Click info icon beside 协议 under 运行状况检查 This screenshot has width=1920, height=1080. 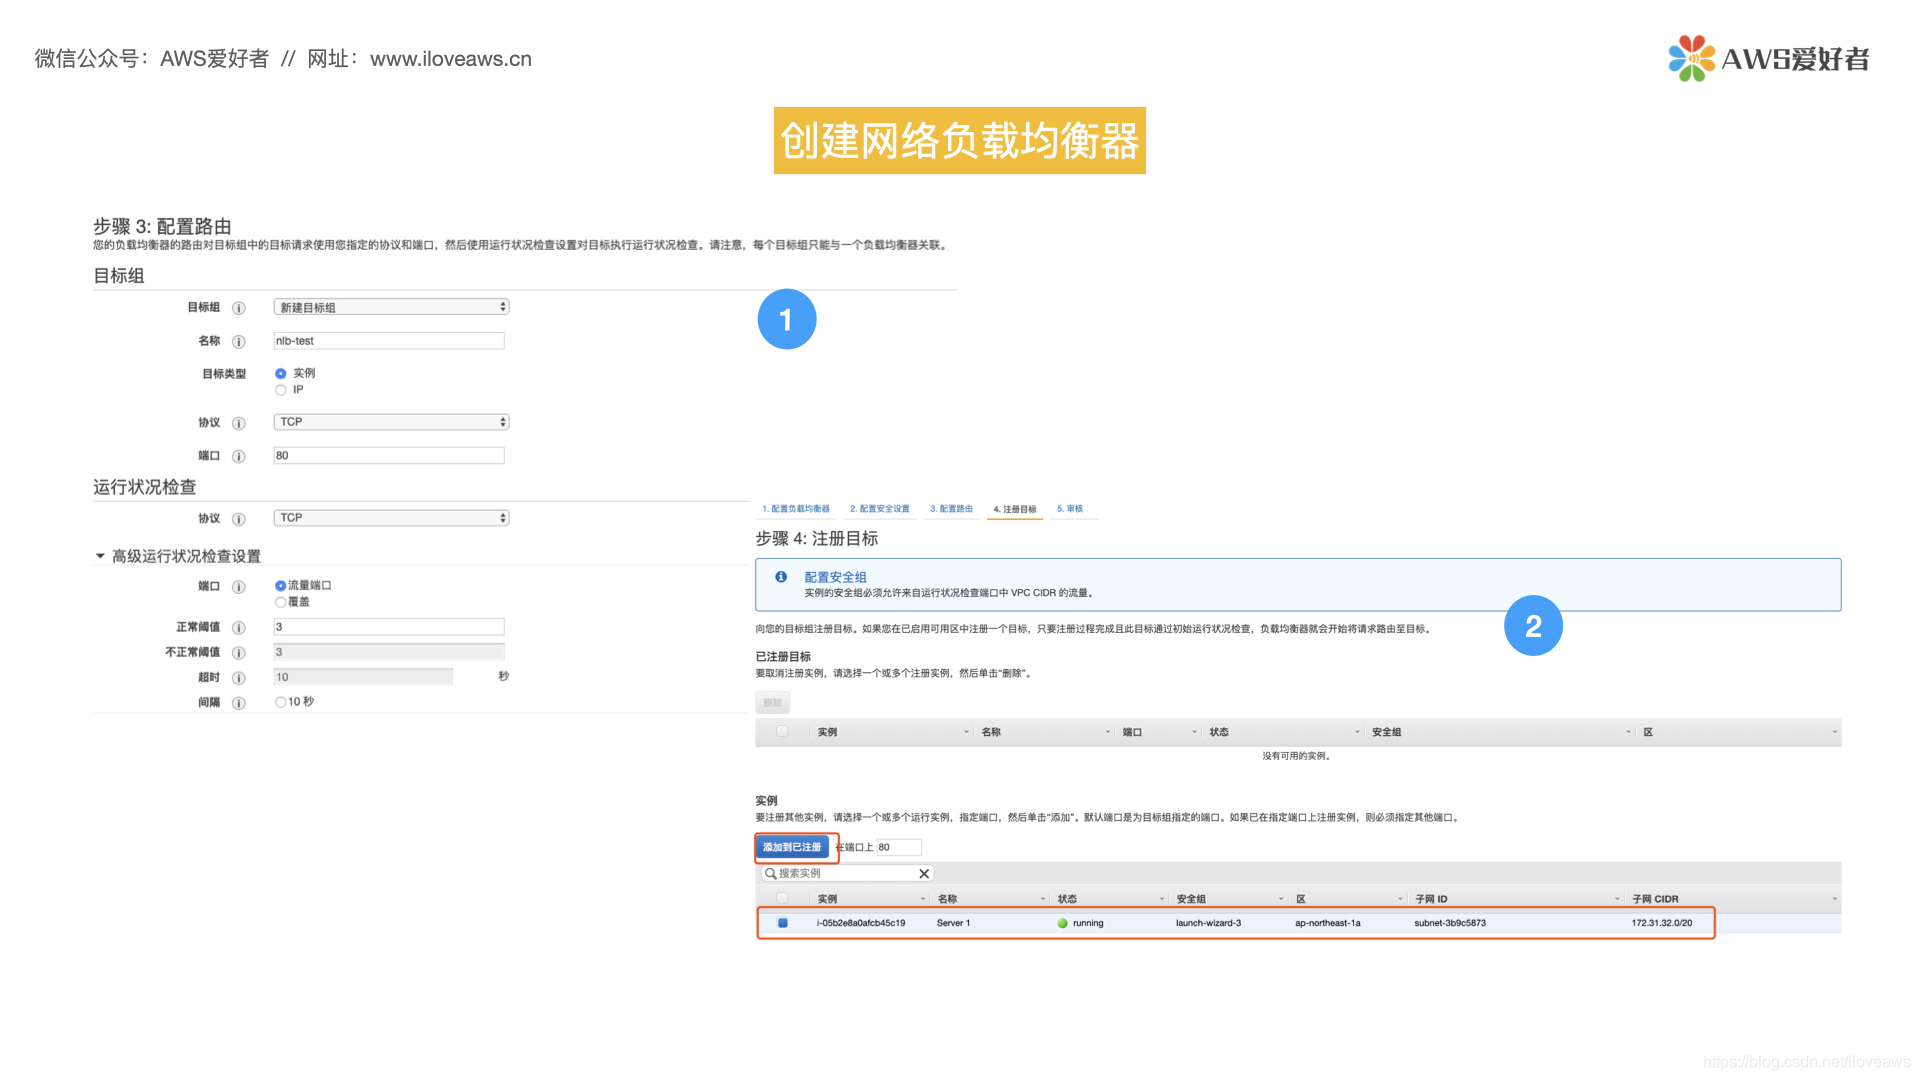[239, 519]
